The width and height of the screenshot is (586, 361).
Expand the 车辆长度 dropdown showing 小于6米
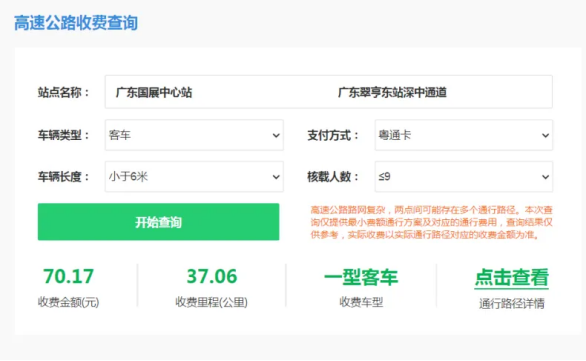coord(194,176)
